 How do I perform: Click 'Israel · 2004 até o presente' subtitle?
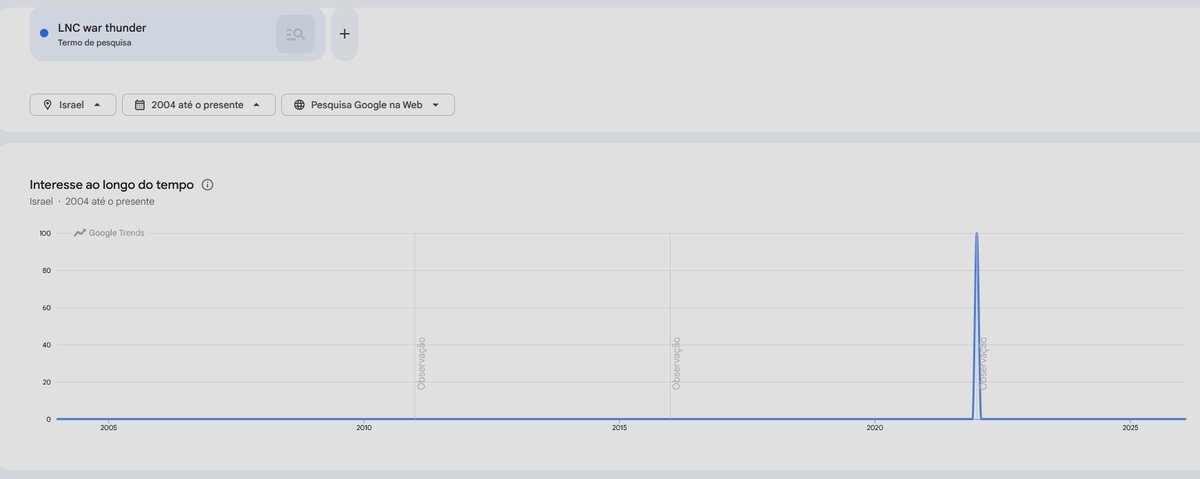[92, 201]
